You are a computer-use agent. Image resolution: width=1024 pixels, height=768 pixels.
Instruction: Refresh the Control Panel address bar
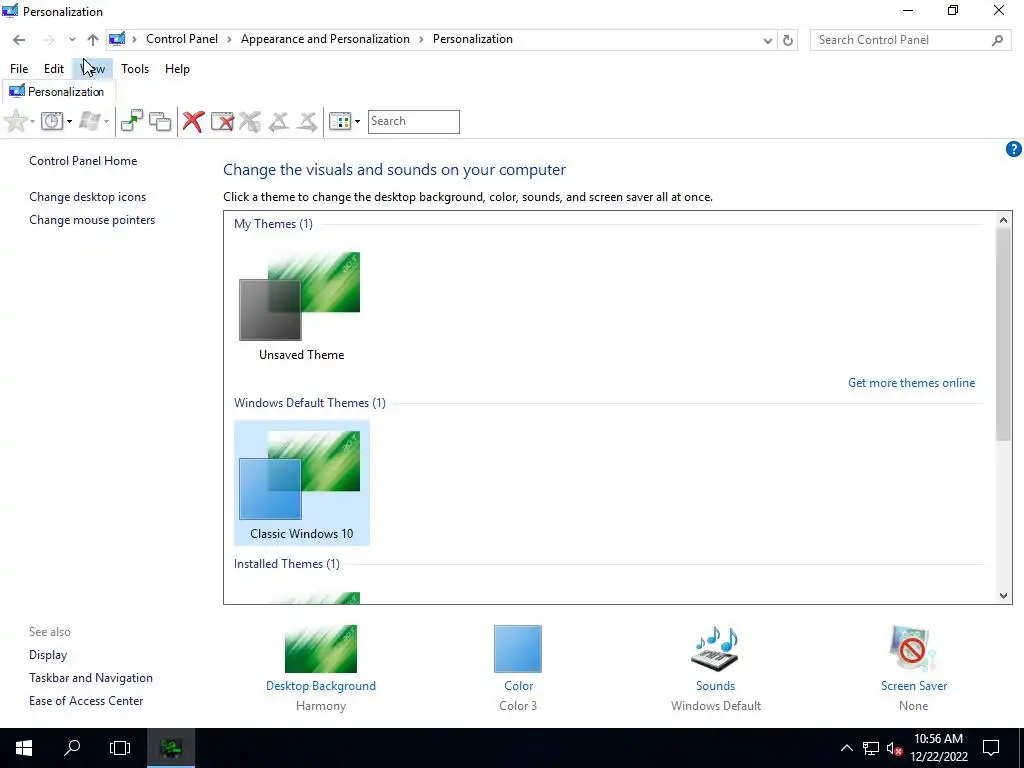pos(788,40)
